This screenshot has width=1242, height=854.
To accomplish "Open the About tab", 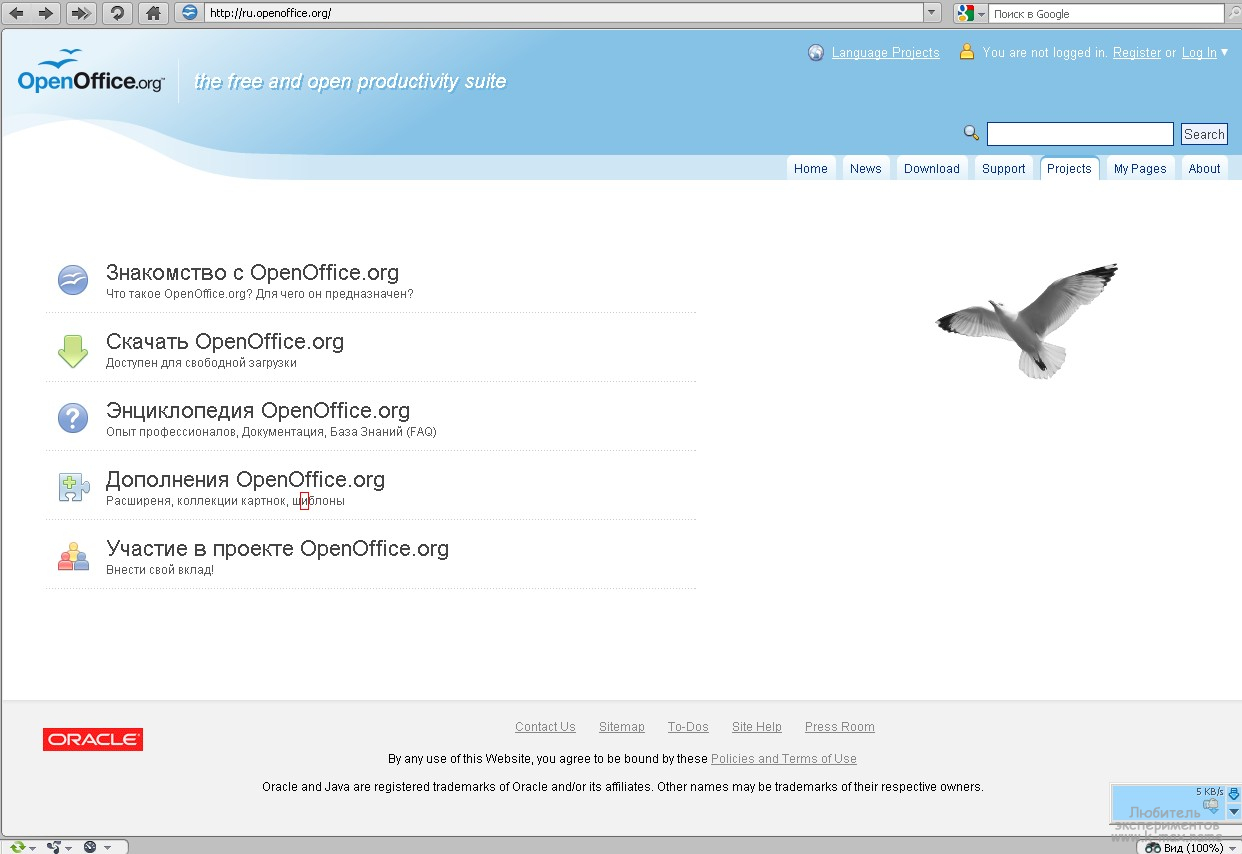I will click(x=1205, y=168).
